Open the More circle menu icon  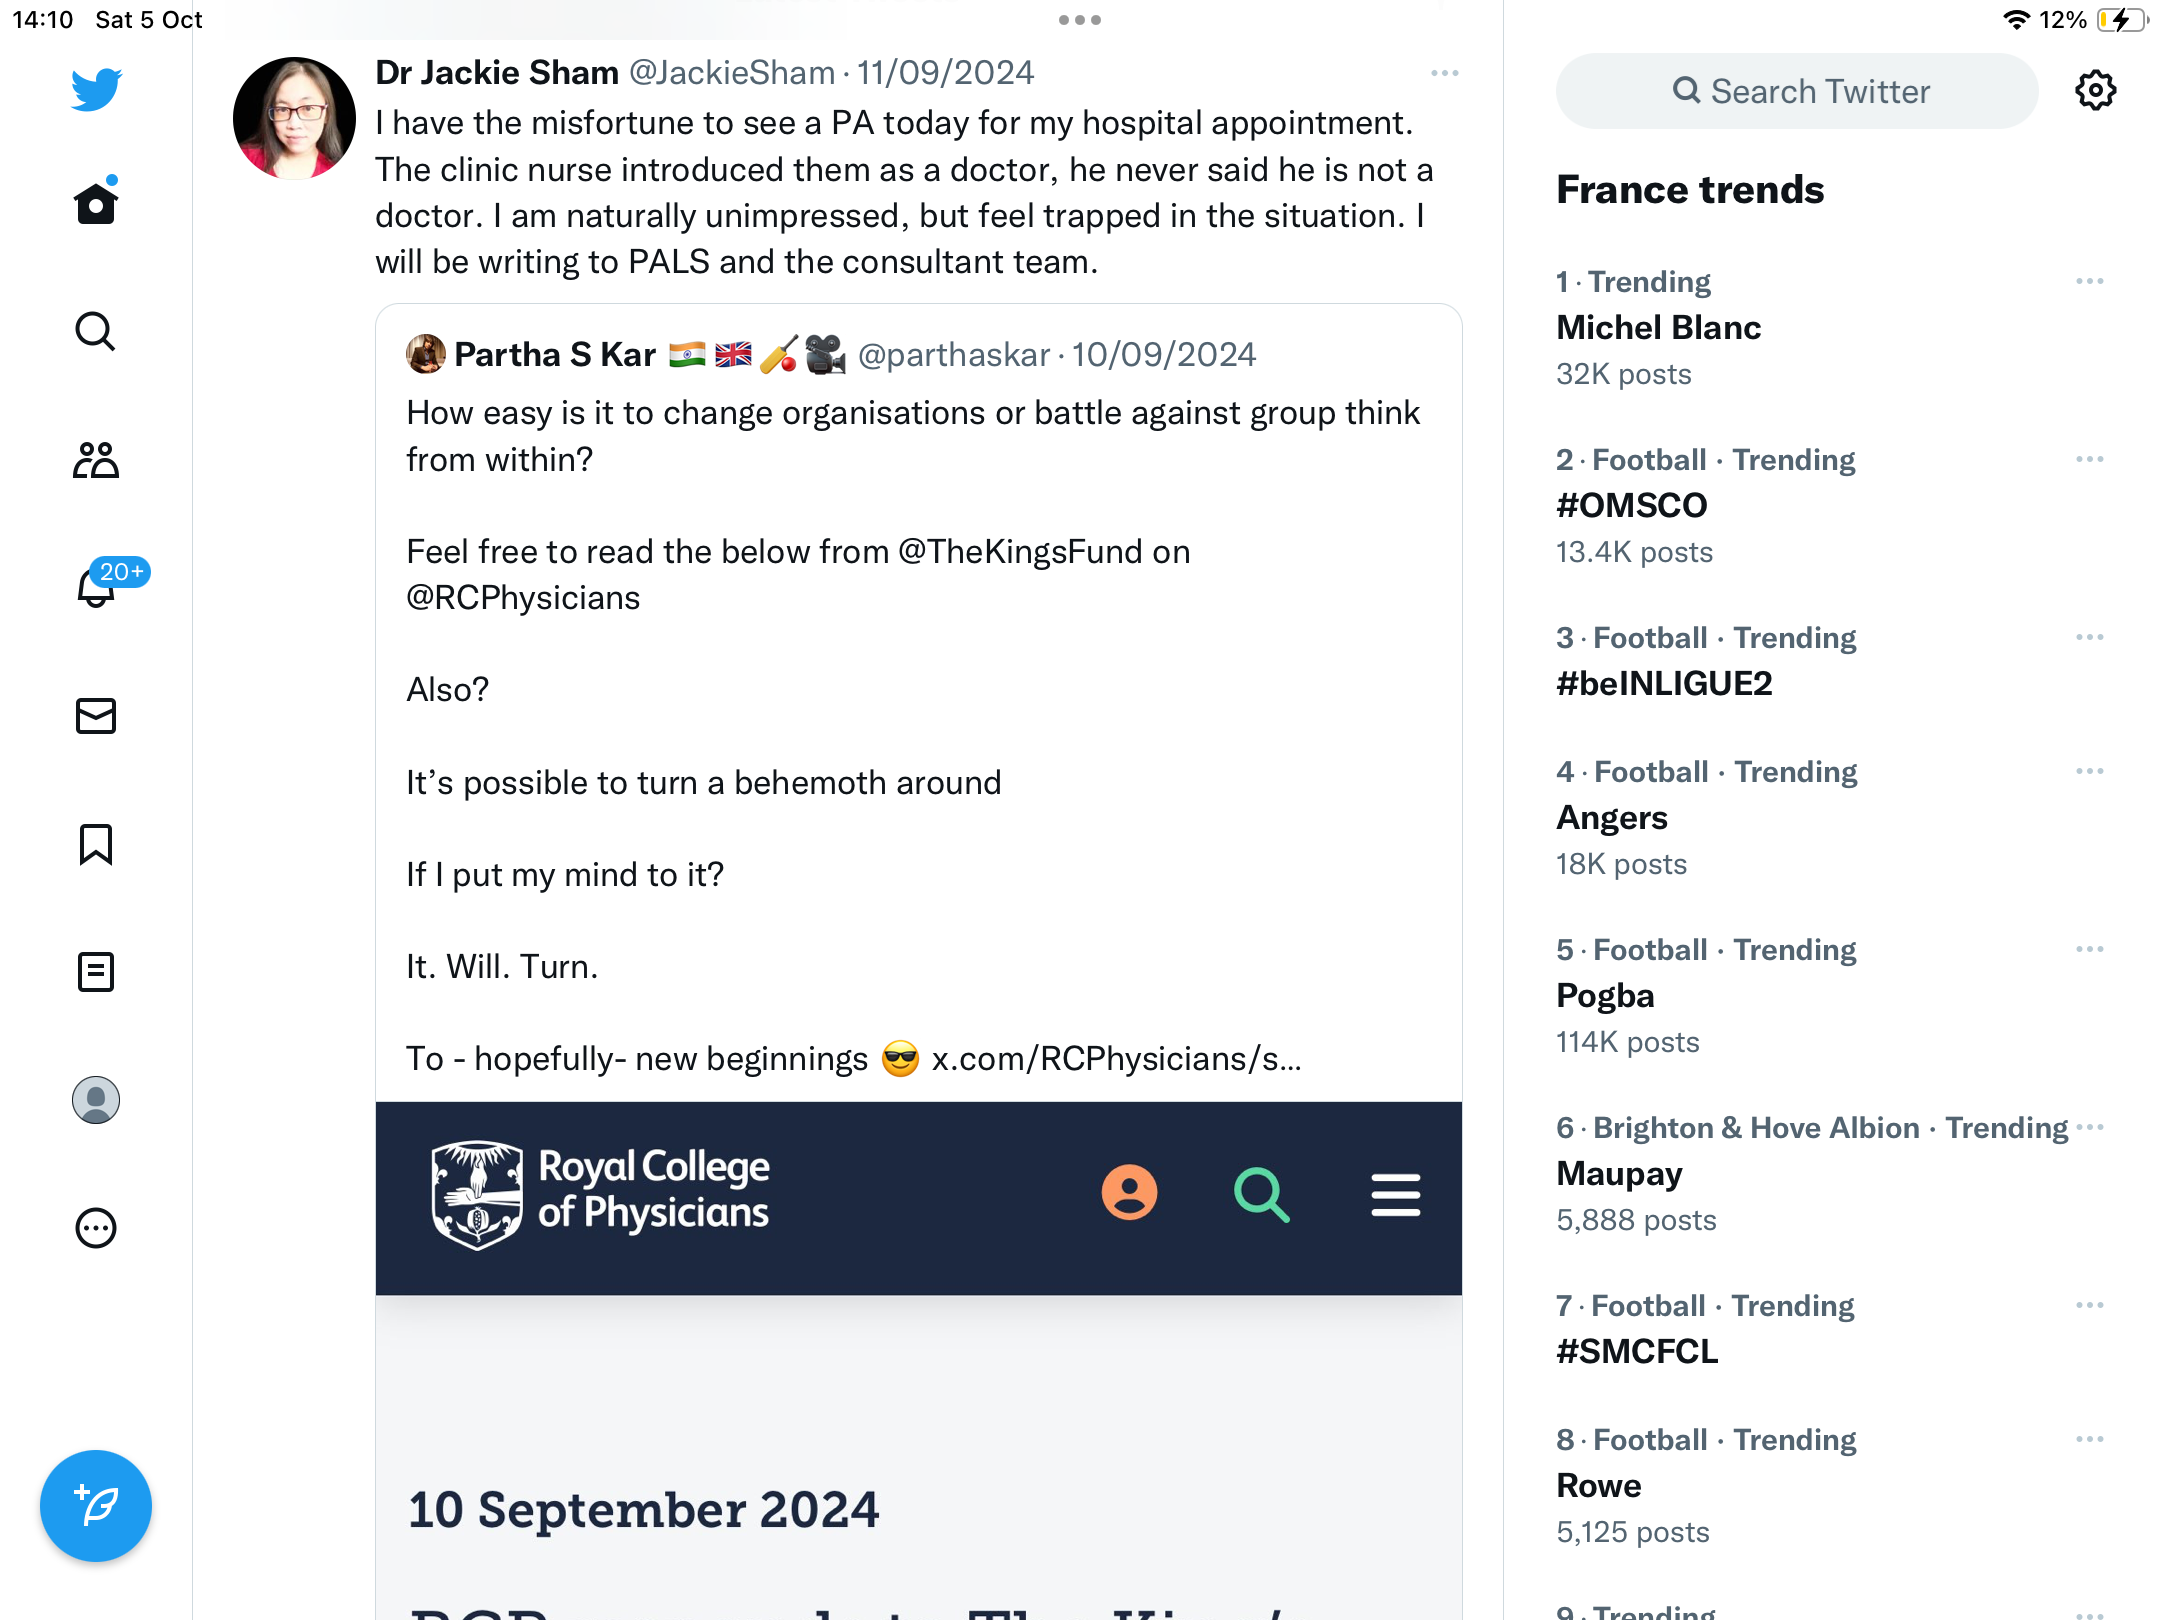(96, 1228)
